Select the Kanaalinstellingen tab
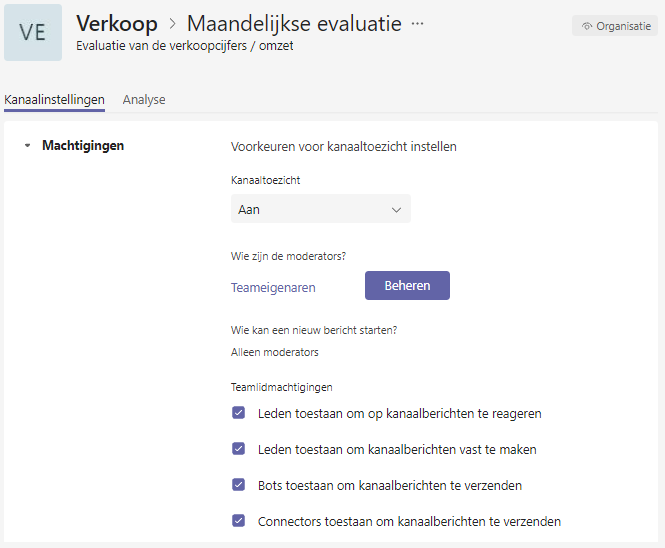Viewport: 665px width, 548px height. (54, 100)
